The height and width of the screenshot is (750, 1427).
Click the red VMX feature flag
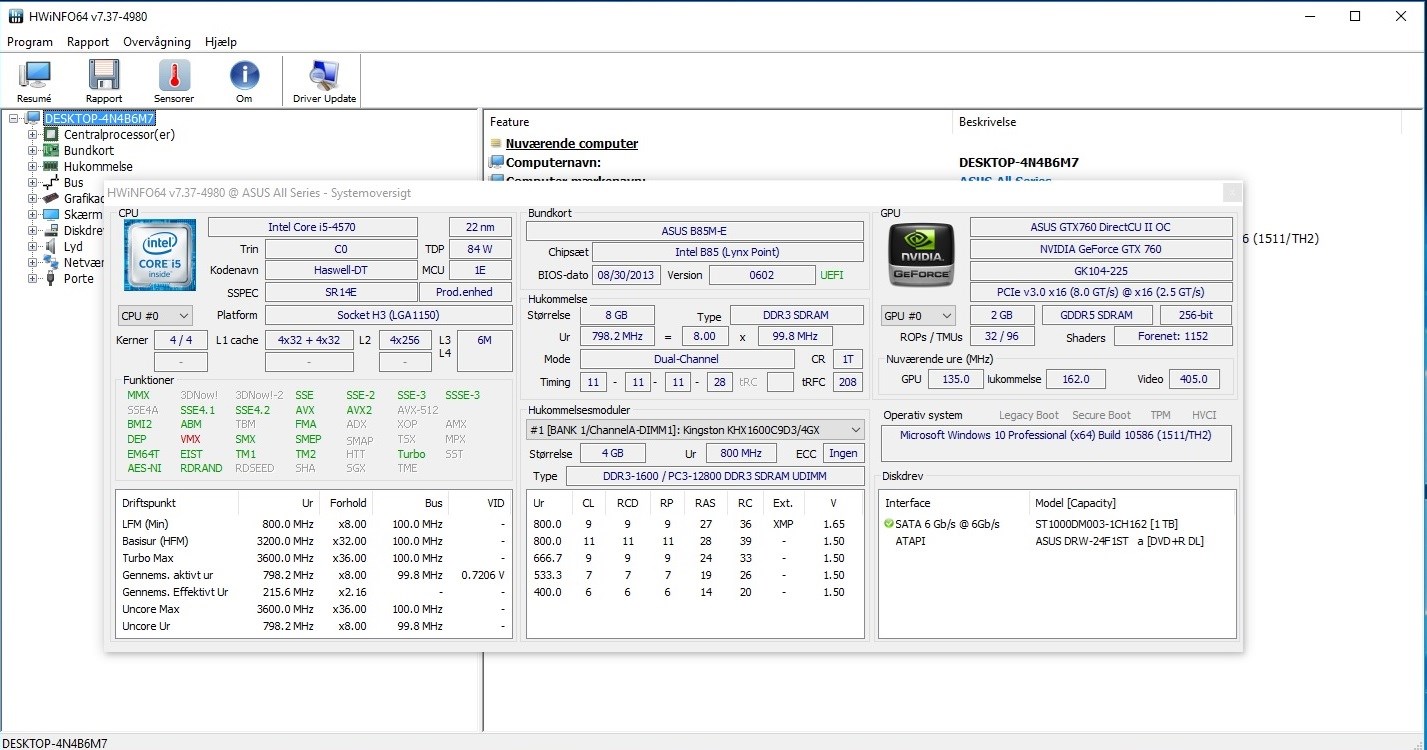coord(190,439)
